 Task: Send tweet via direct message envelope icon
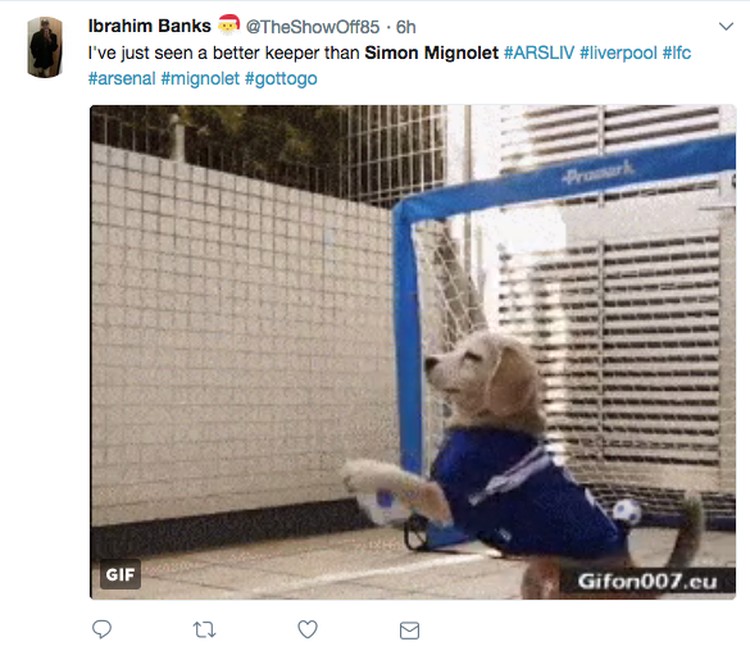click(409, 630)
